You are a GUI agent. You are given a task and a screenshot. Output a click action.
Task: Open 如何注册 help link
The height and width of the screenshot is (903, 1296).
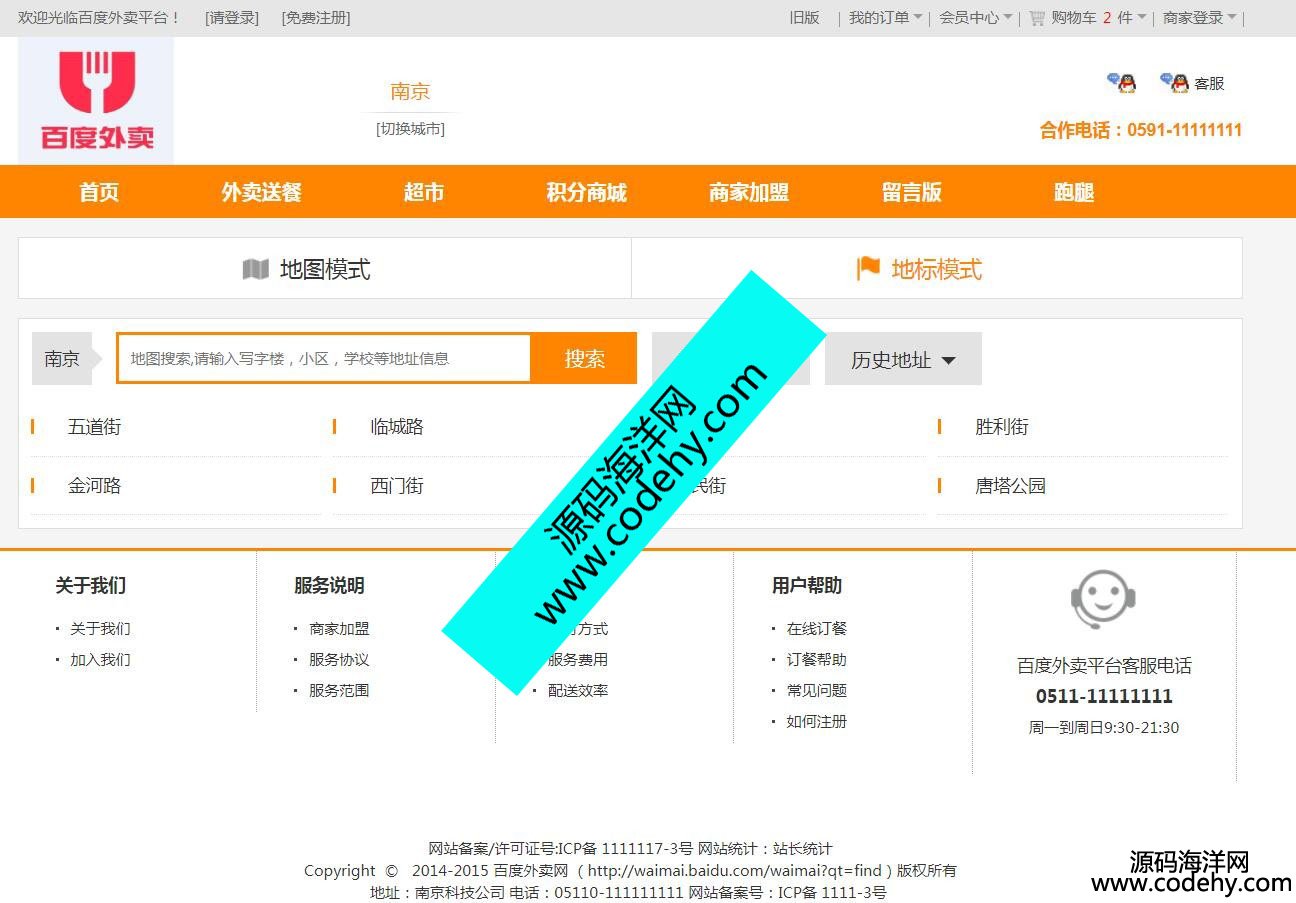tap(816, 722)
